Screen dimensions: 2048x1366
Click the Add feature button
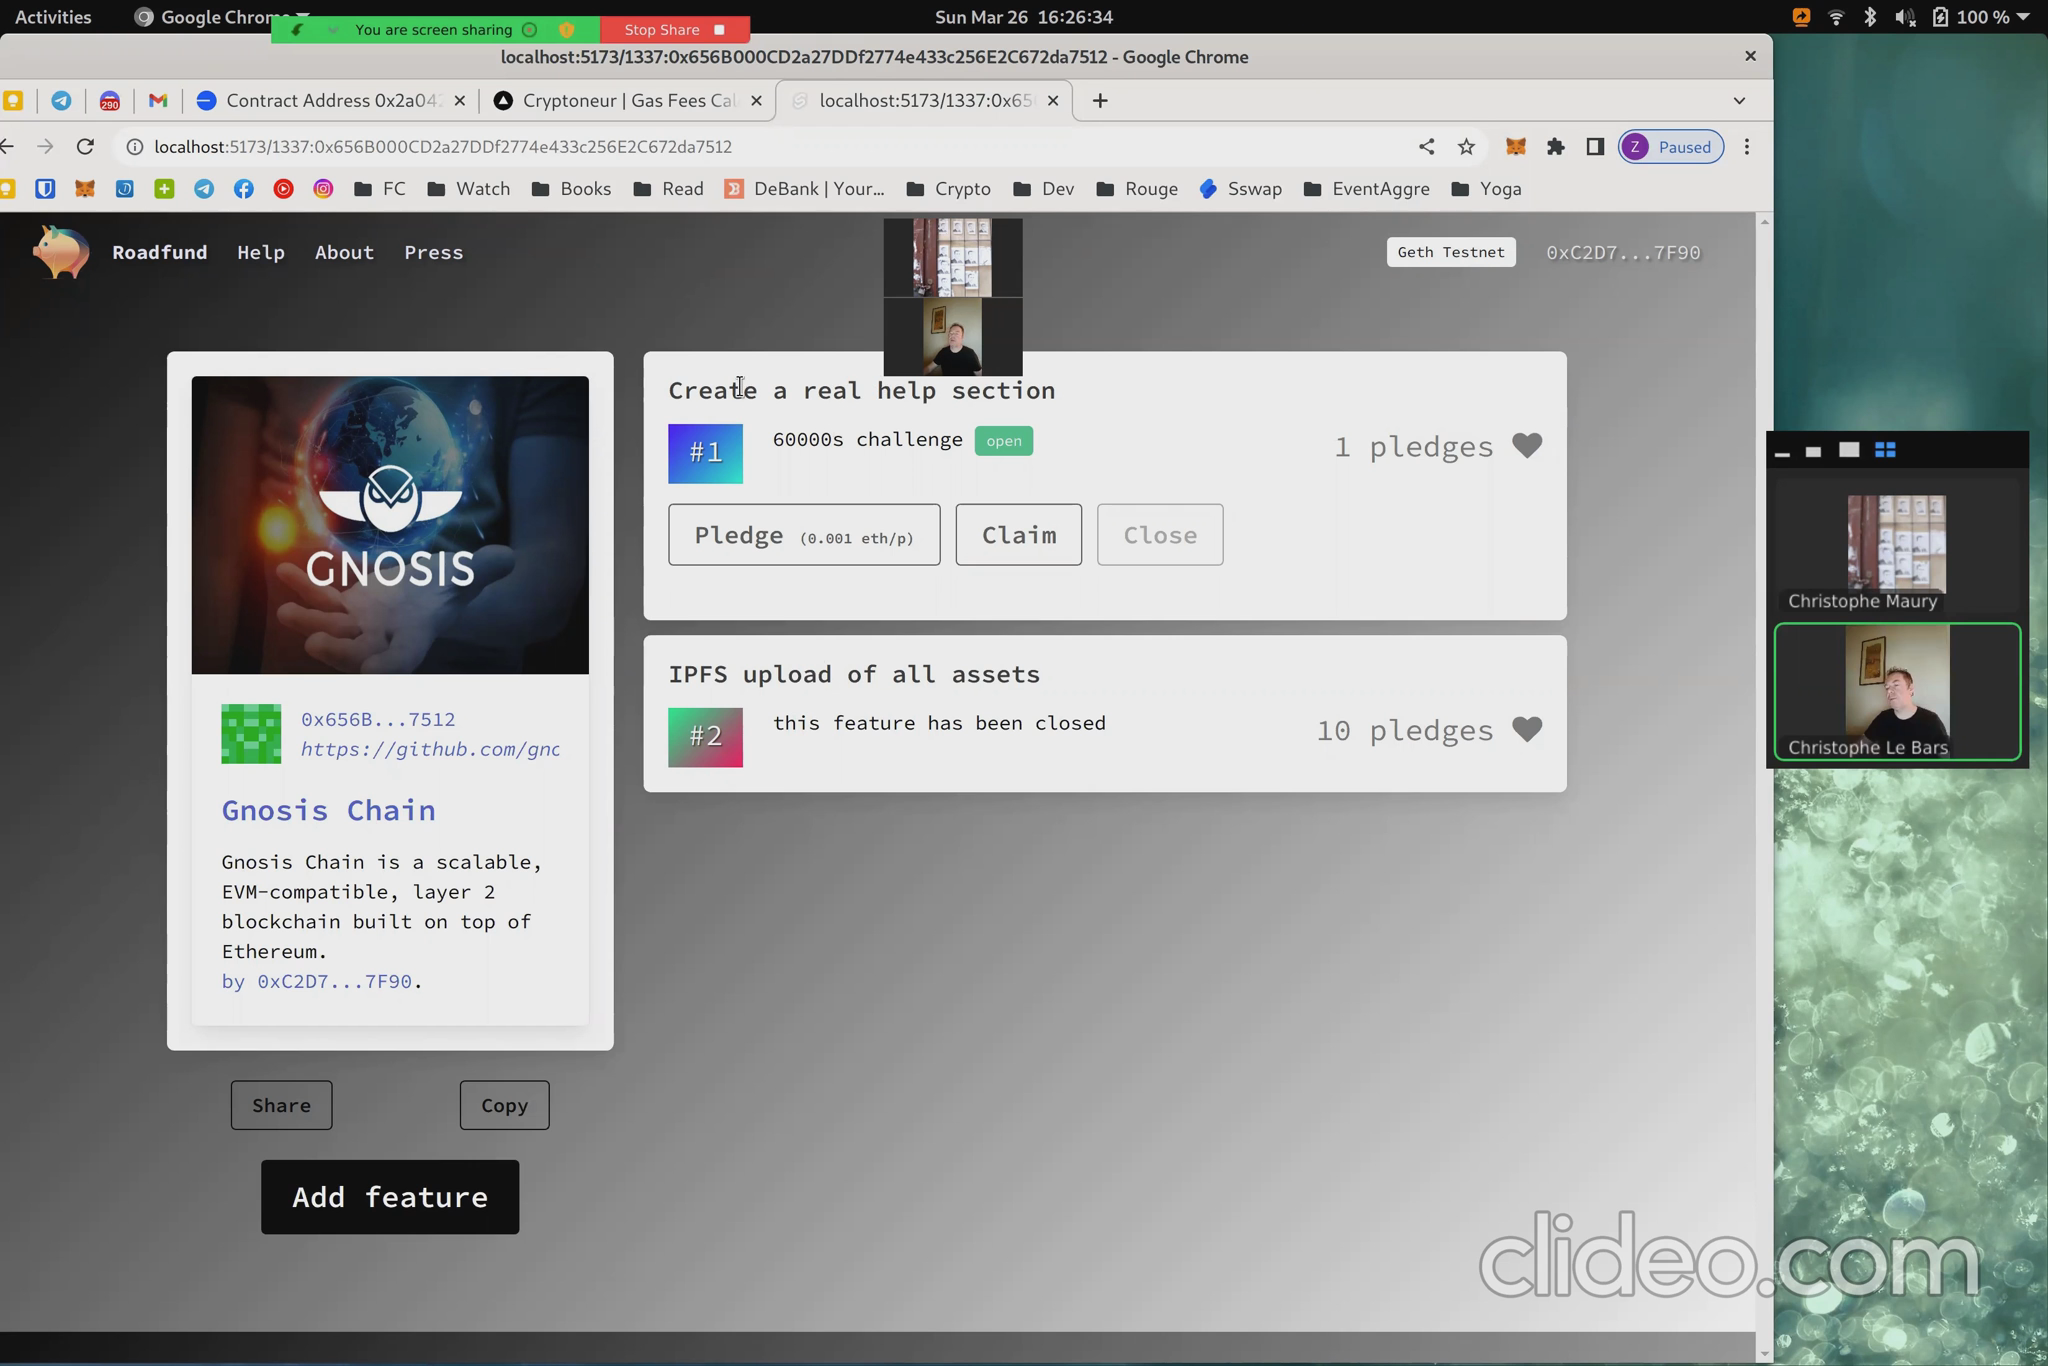390,1197
